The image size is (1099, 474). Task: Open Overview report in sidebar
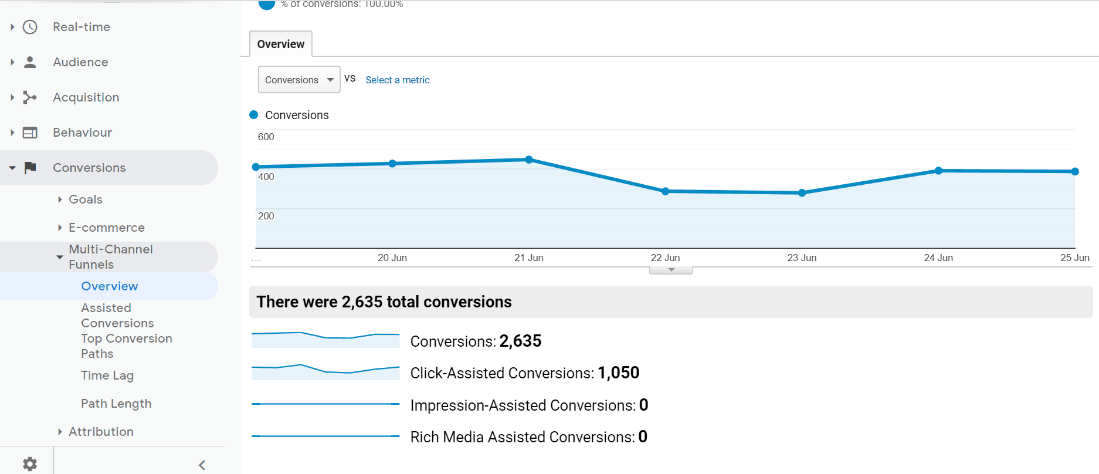[109, 286]
